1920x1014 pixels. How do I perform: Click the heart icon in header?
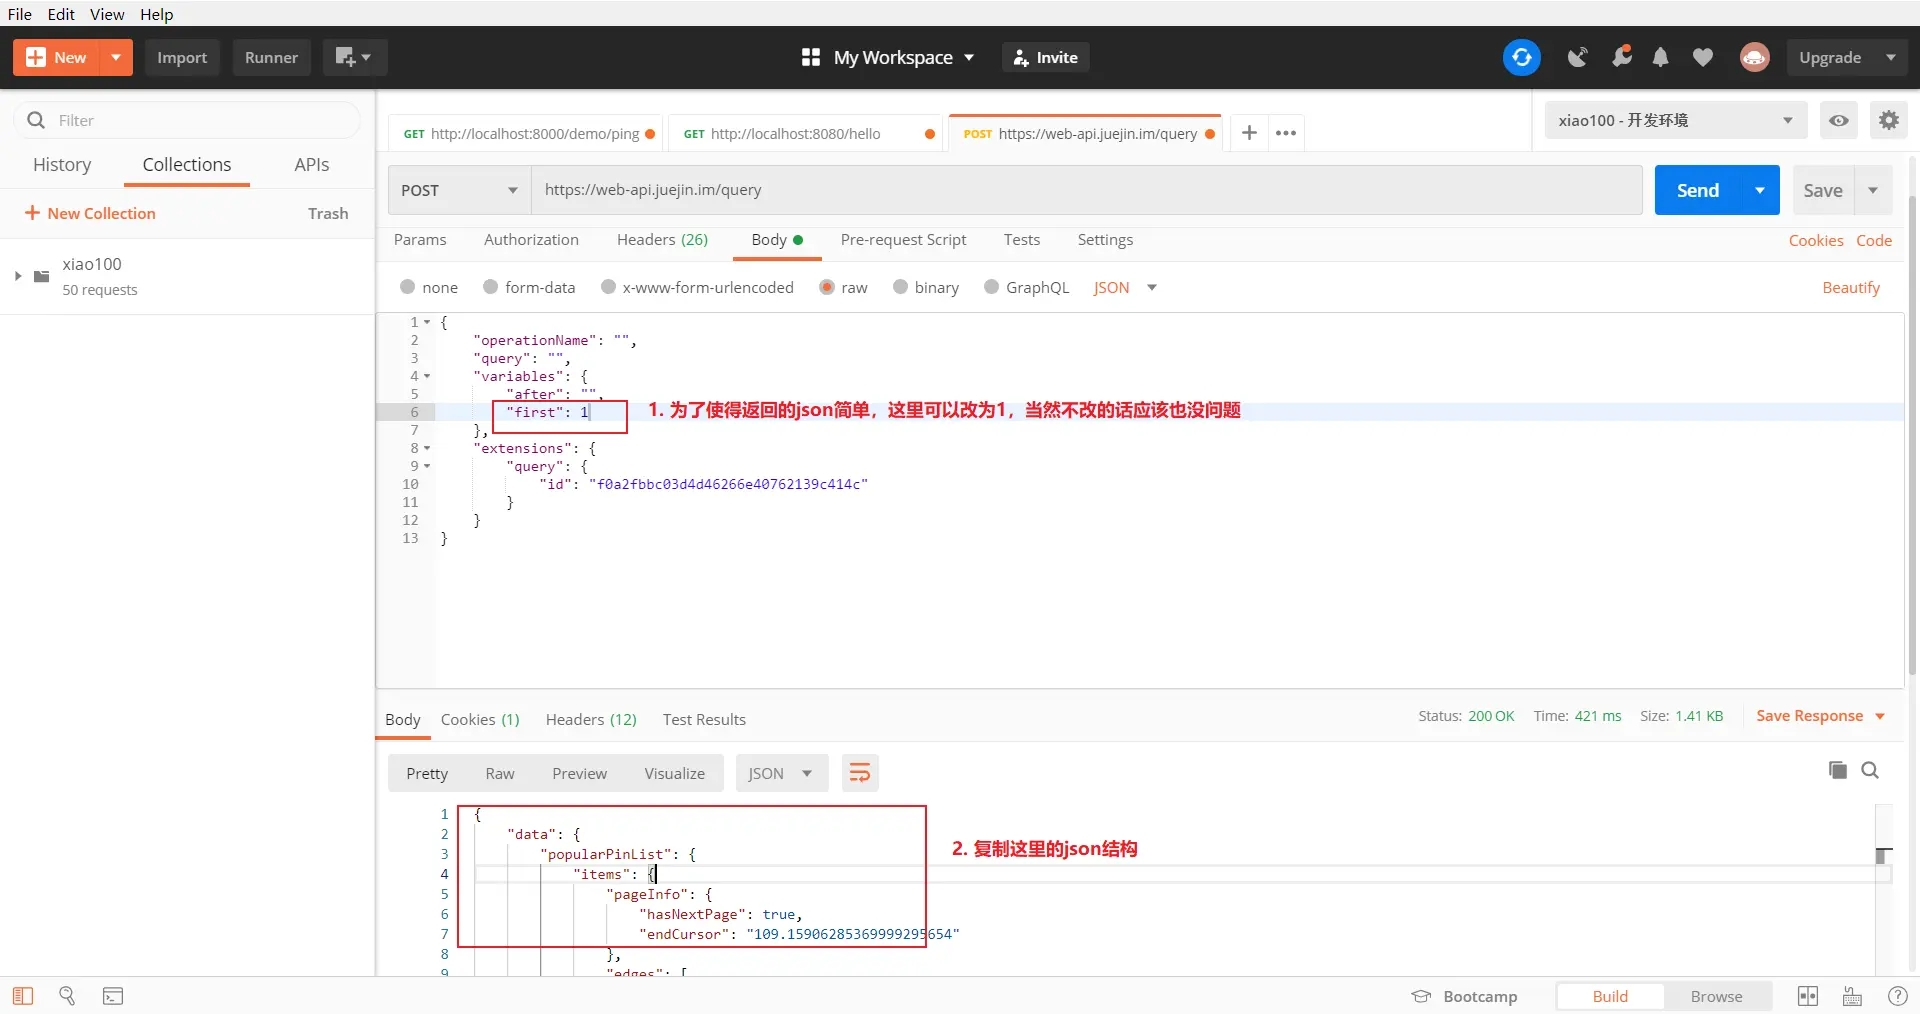pyautogui.click(x=1703, y=57)
